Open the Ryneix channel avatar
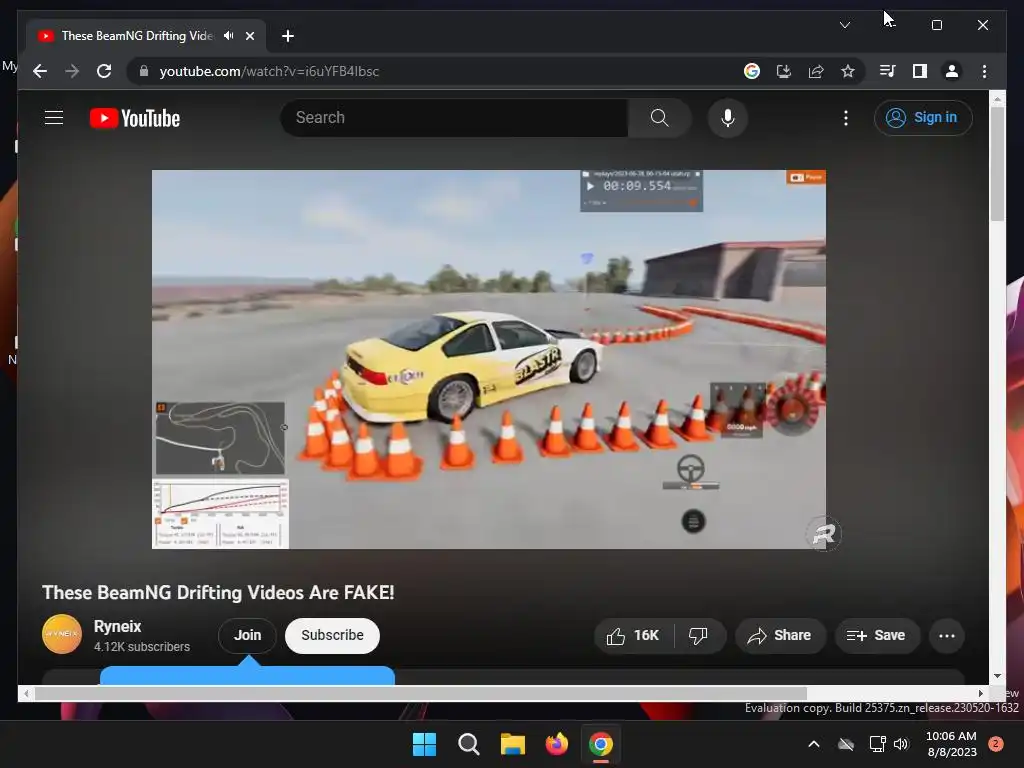This screenshot has height=768, width=1024. (x=62, y=634)
